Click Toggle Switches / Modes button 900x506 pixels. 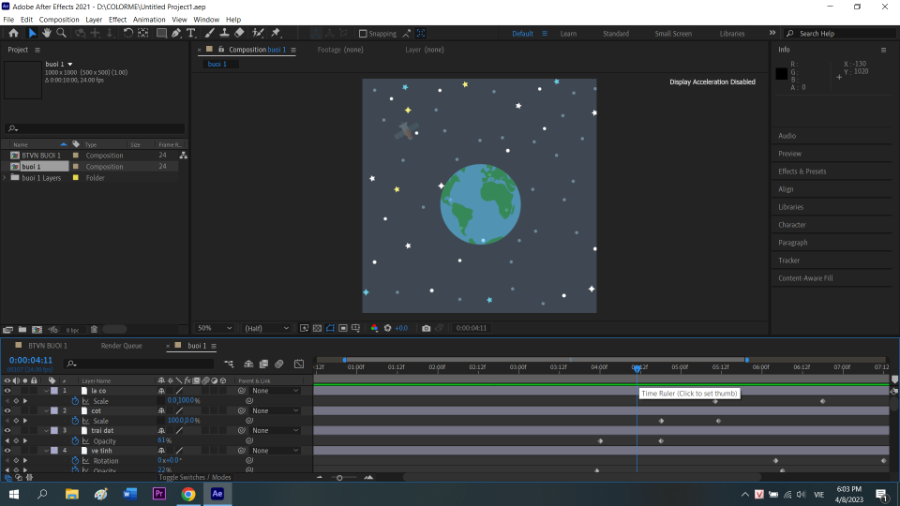(x=195, y=477)
